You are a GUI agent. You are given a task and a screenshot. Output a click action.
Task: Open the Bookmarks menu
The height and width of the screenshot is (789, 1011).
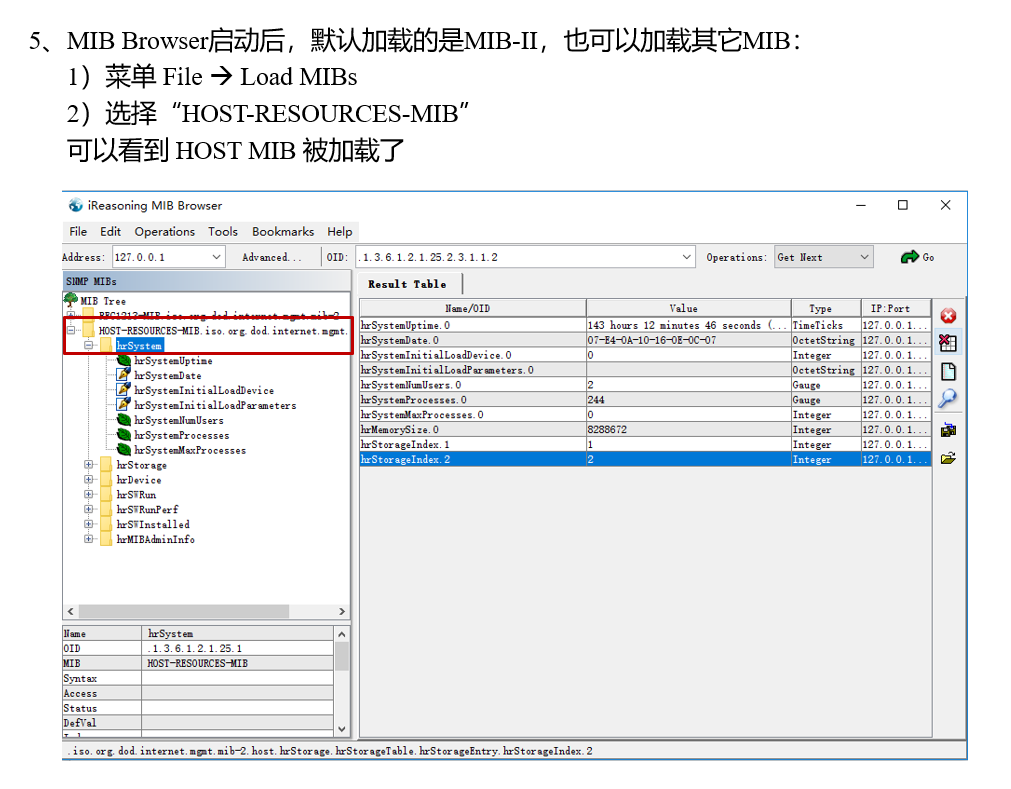[x=282, y=231]
